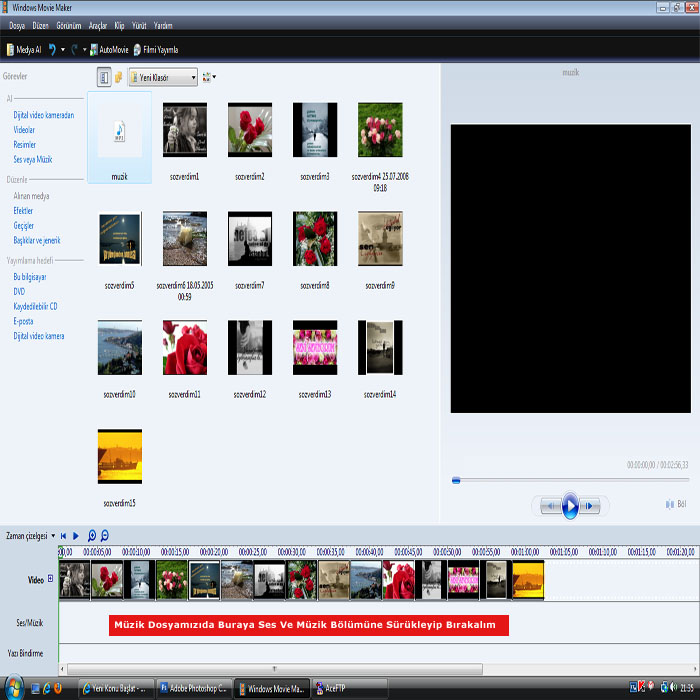
Task: Select the muzik file thumbnail
Action: pos(119,135)
